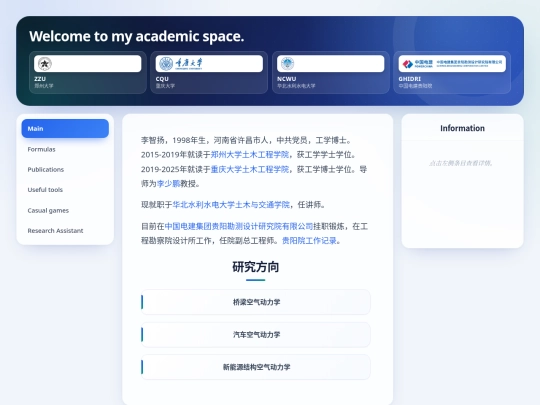The height and width of the screenshot is (405, 540).
Task: Click the Information panel heading
Action: click(462, 128)
